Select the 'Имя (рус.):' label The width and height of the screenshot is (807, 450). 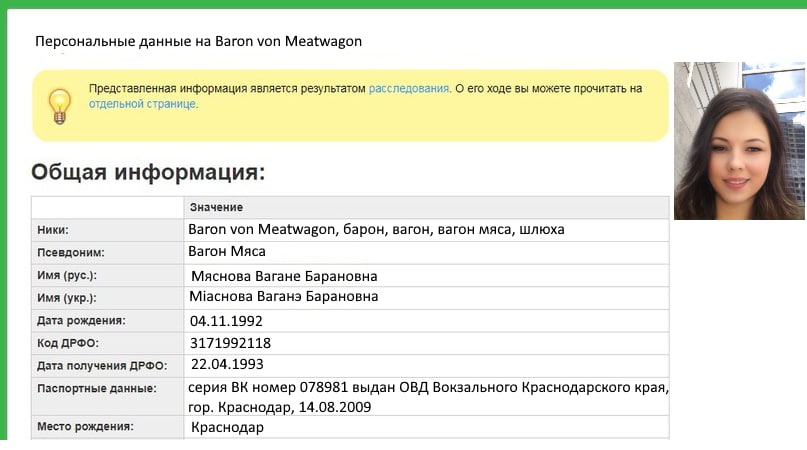[x=67, y=275]
